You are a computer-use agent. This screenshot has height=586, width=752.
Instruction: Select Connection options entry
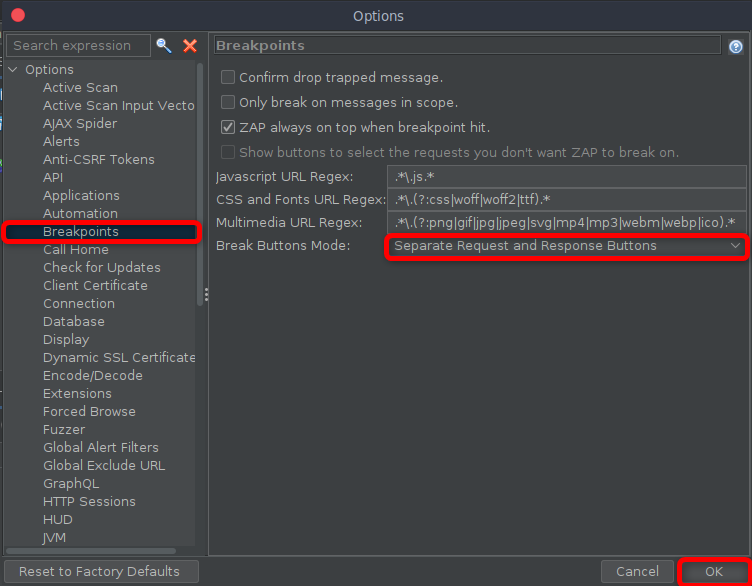click(x=79, y=304)
